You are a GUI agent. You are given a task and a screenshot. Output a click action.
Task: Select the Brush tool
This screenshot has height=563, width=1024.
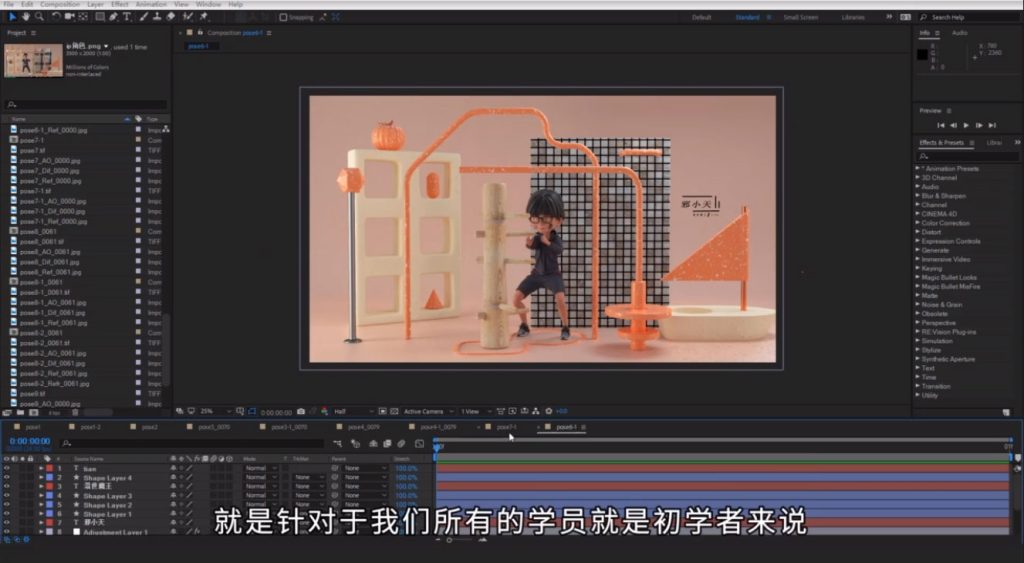pos(144,16)
